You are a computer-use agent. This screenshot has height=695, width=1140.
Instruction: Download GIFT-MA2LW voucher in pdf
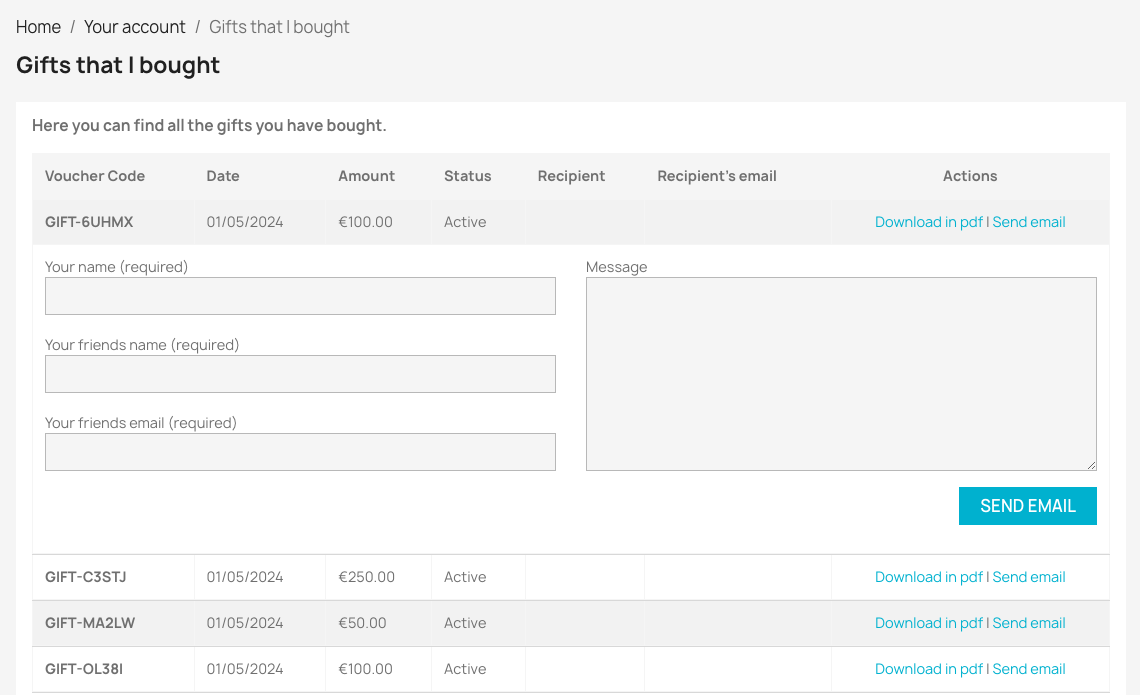pyautogui.click(x=928, y=623)
